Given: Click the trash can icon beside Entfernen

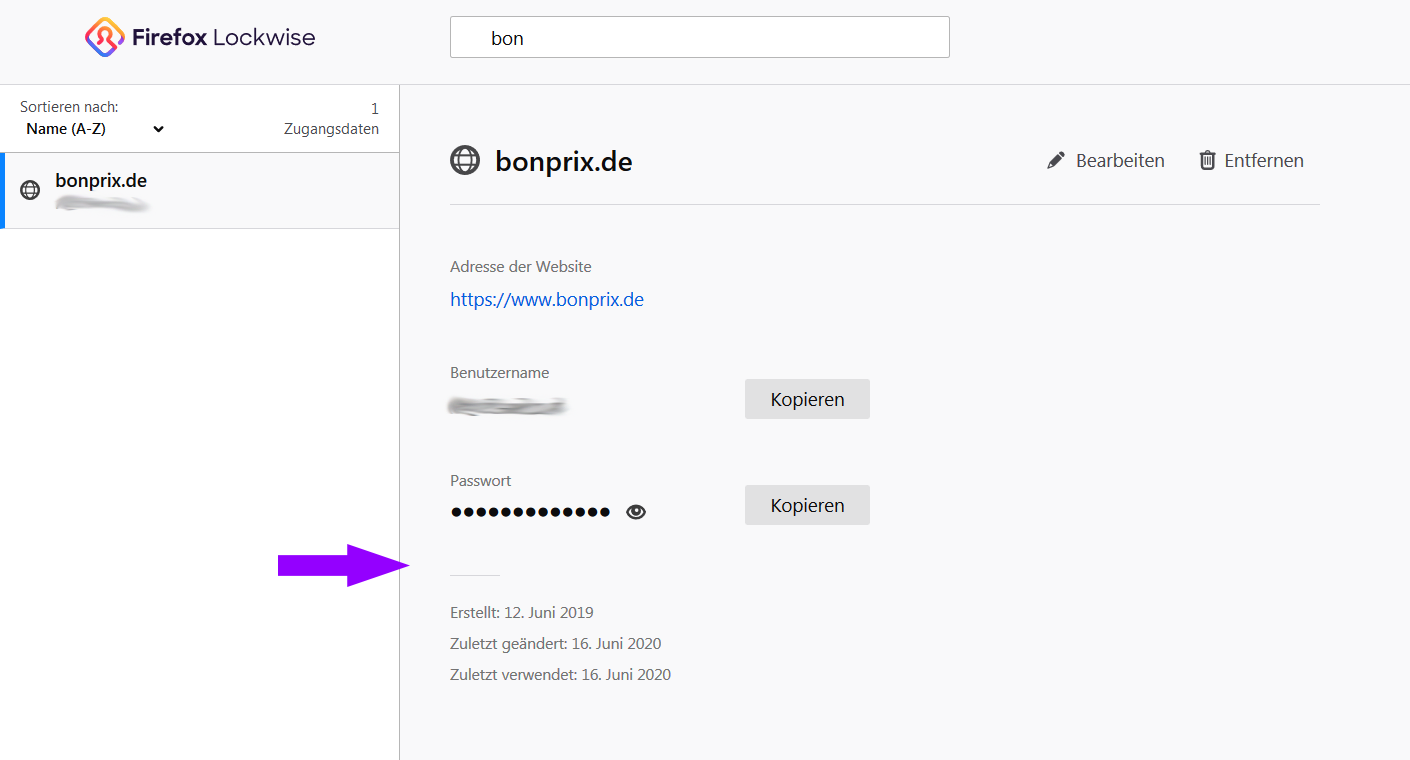Looking at the screenshot, I should click(1208, 160).
